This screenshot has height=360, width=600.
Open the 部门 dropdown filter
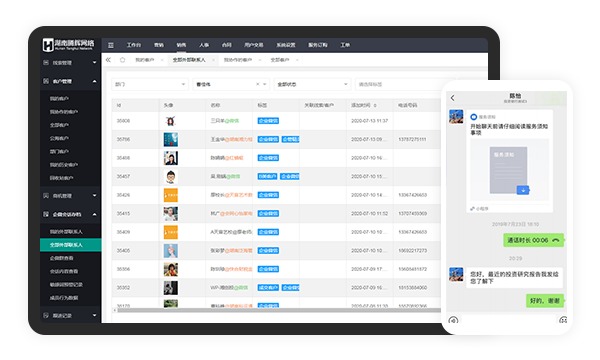(x=150, y=84)
